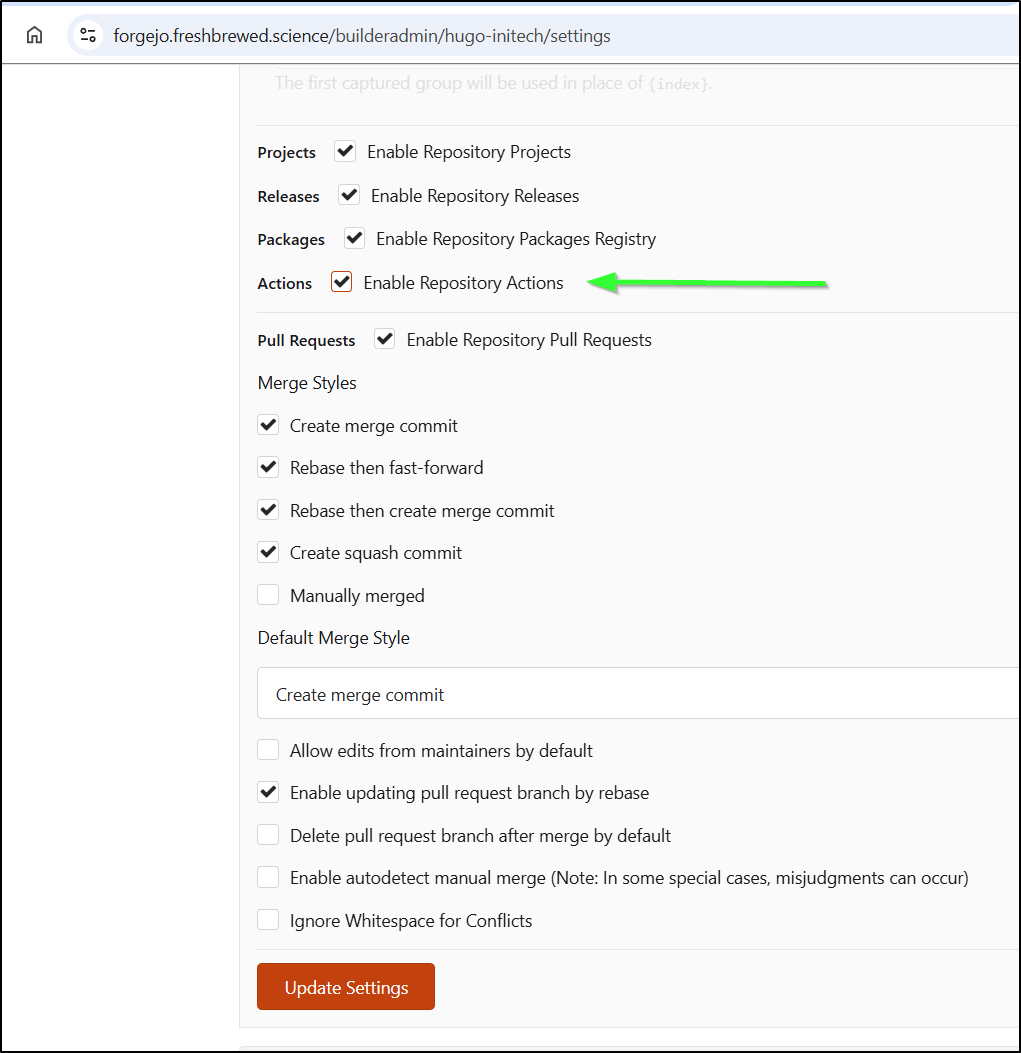Disable Enable Repository Projects checkbox
1021x1053 pixels.
(345, 152)
